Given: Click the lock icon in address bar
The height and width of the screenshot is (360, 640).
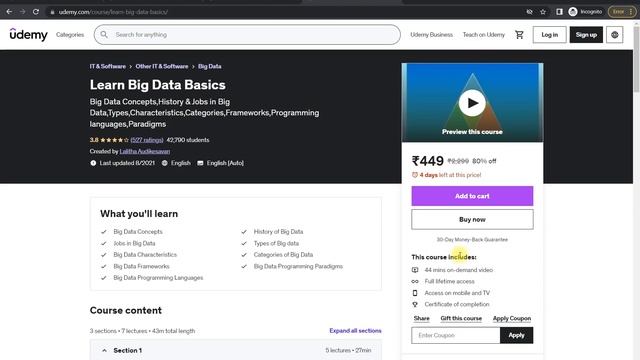Looking at the screenshot, I should (x=52, y=12).
